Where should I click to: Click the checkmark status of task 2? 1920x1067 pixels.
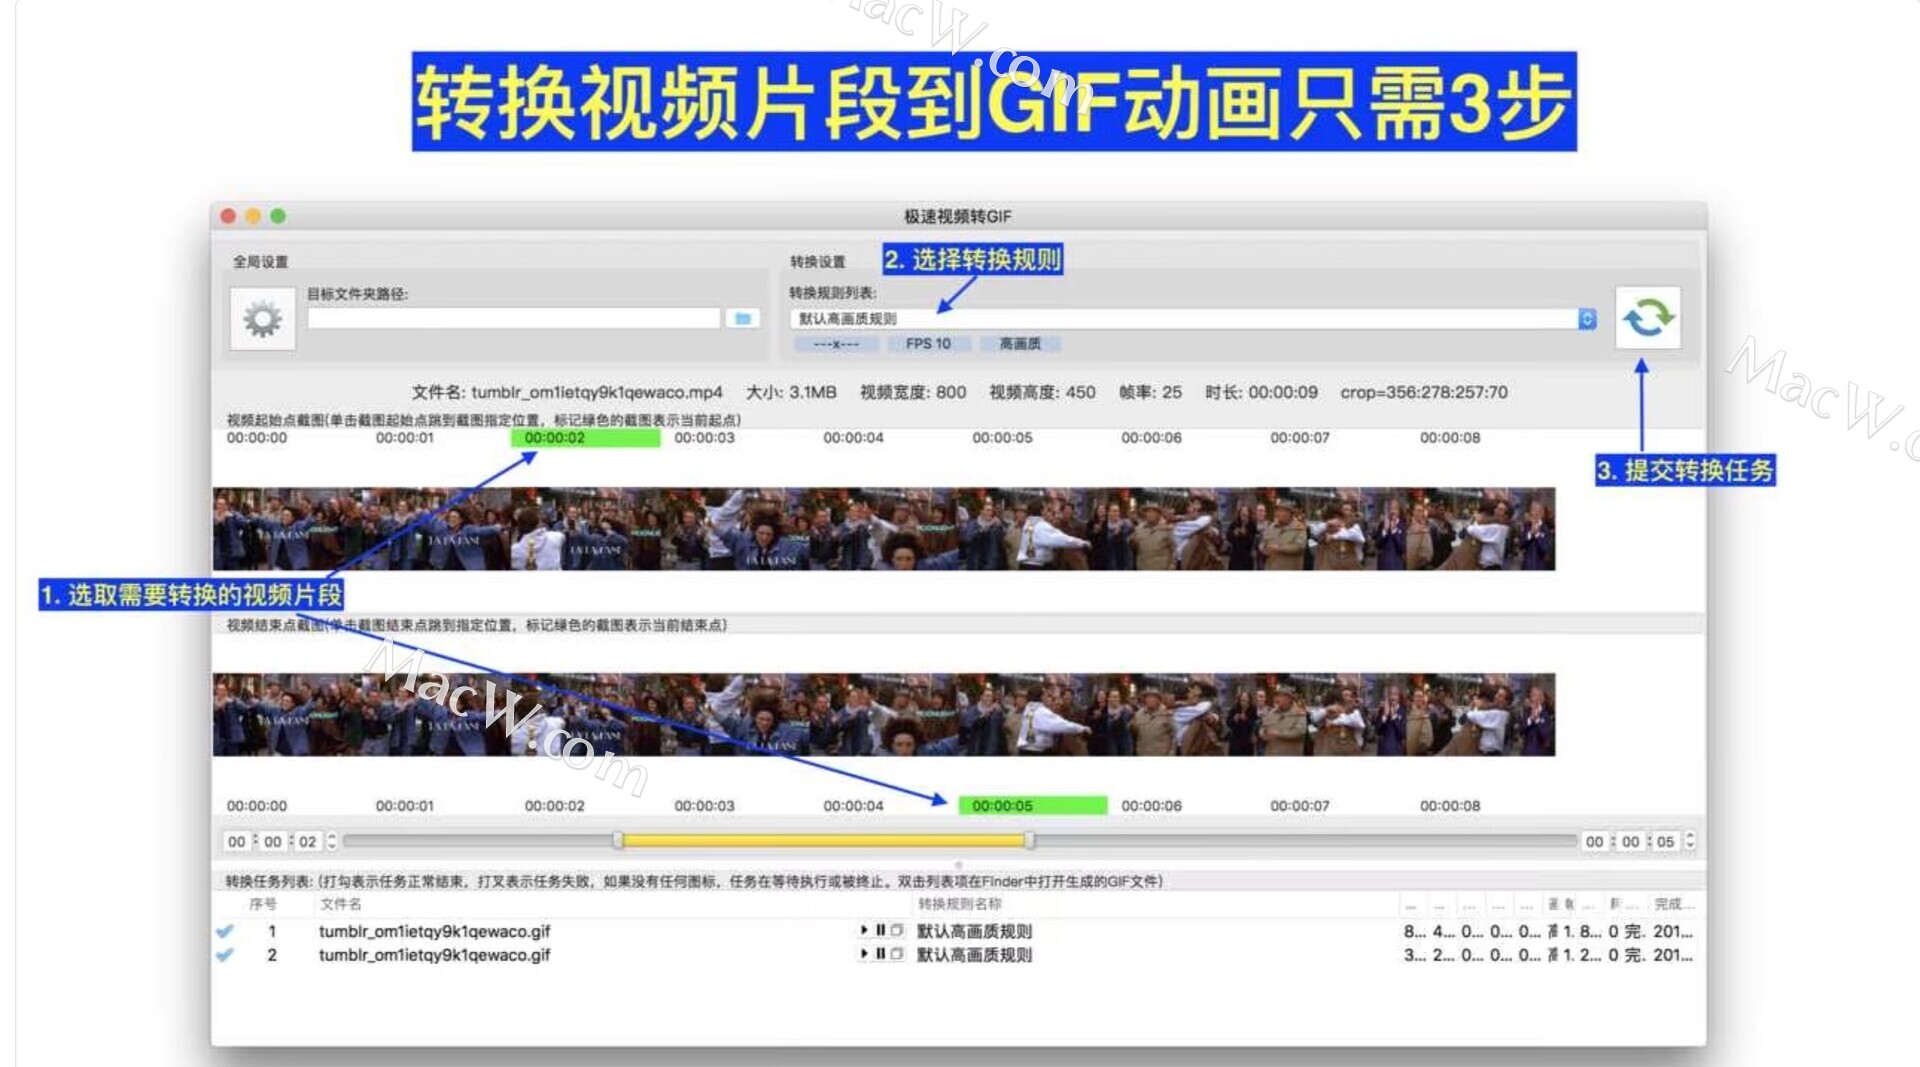click(225, 955)
